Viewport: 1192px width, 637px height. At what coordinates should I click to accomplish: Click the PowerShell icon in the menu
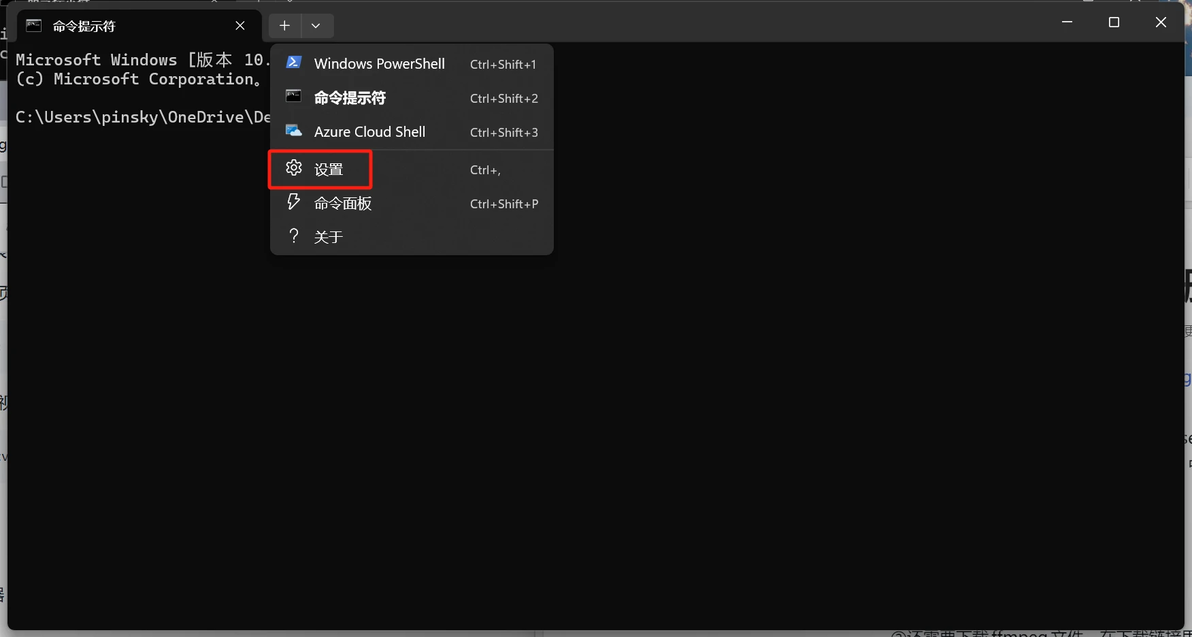[293, 63]
